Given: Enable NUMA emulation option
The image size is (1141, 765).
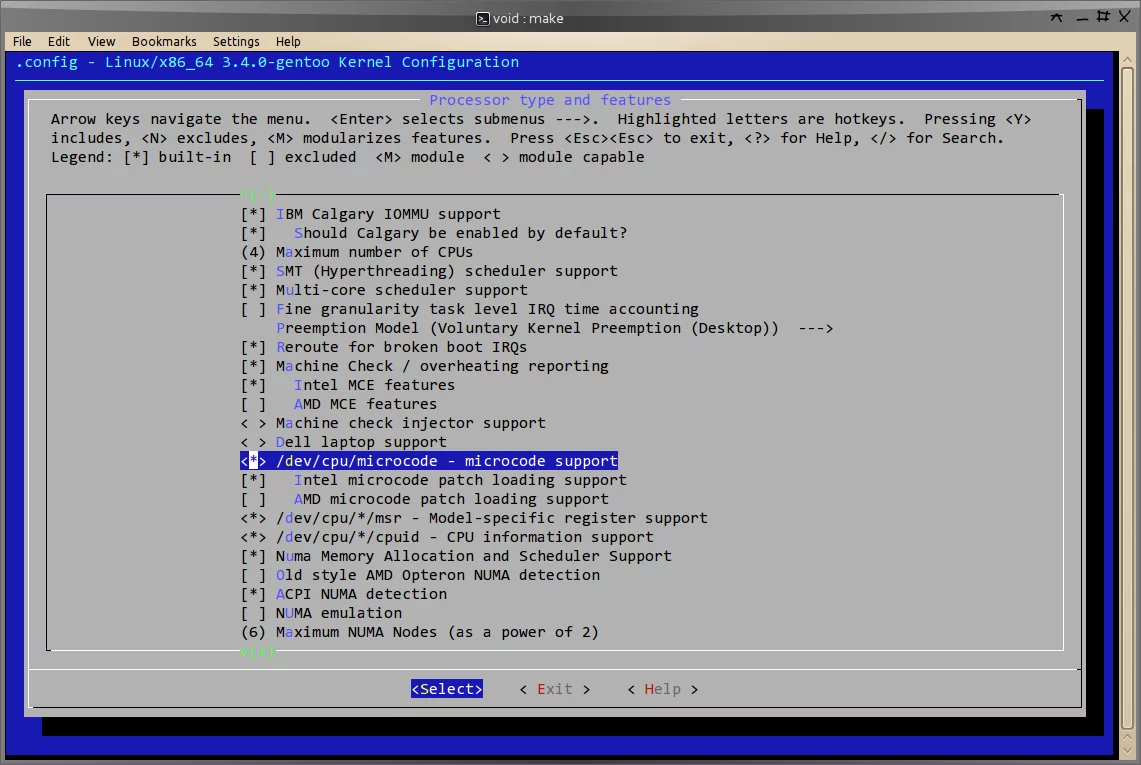Looking at the screenshot, I should pos(253,613).
